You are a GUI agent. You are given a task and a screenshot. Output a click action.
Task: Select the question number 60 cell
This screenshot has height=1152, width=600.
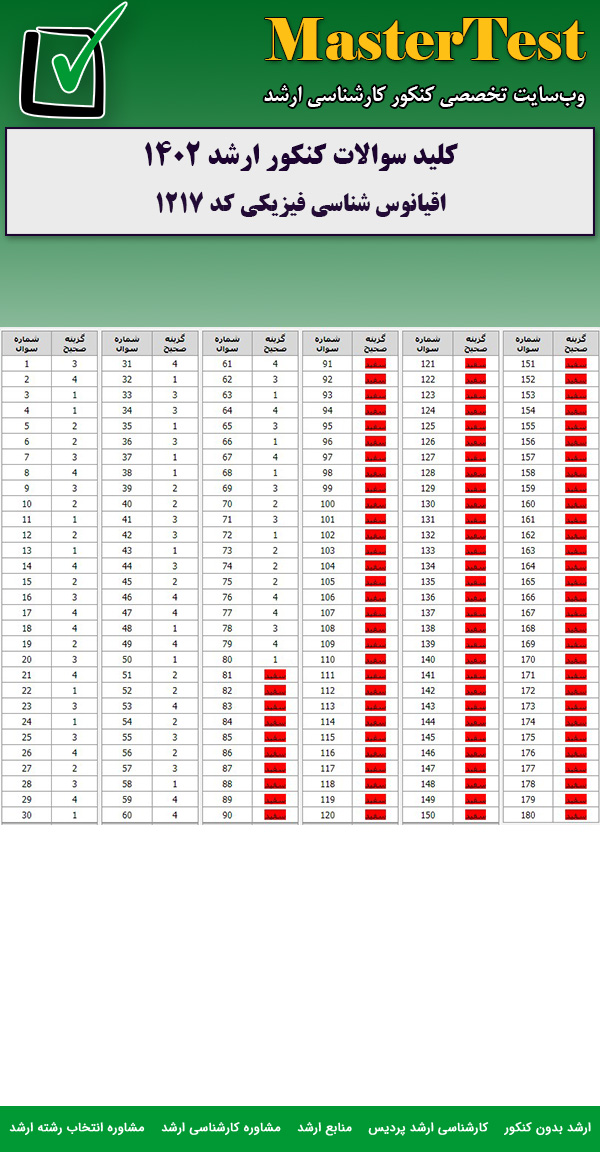(127, 815)
